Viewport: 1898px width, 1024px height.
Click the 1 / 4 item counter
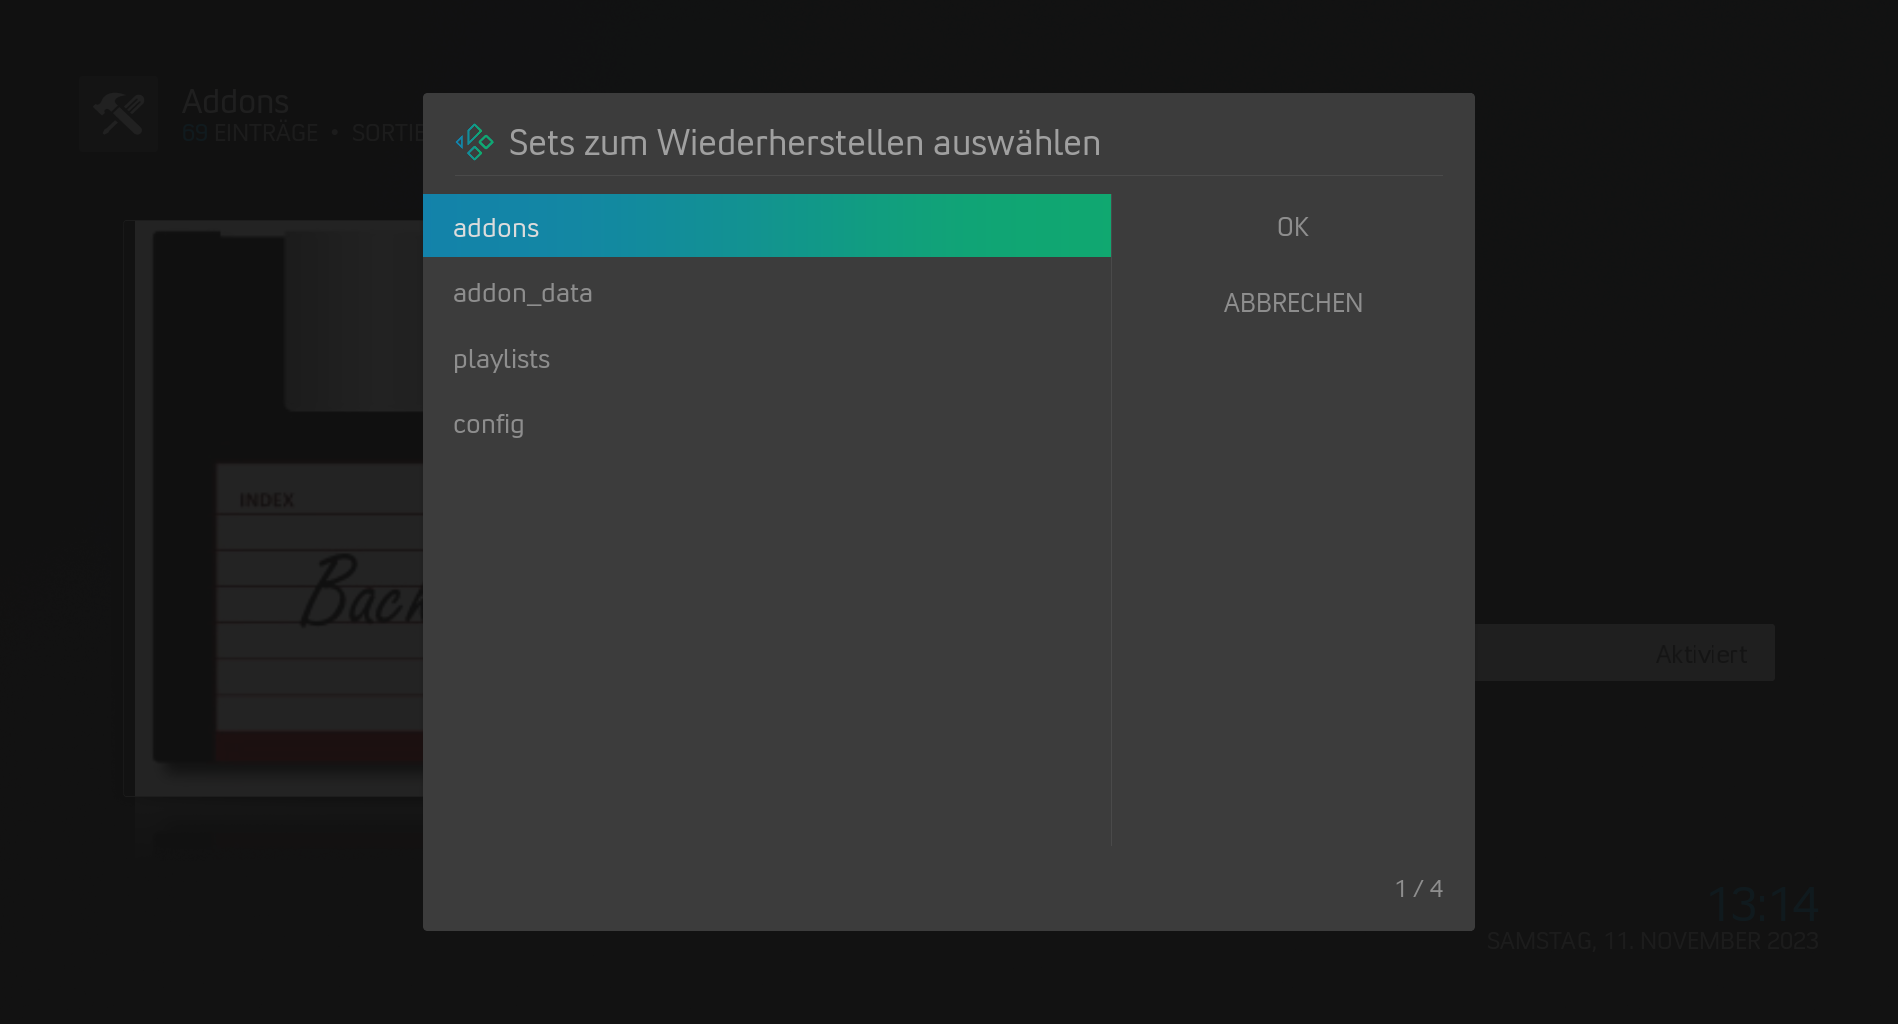click(x=1419, y=888)
